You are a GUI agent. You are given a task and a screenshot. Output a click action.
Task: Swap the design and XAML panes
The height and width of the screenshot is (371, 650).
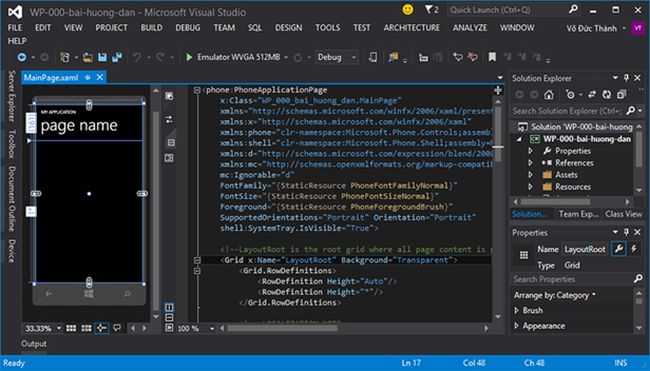click(x=169, y=119)
